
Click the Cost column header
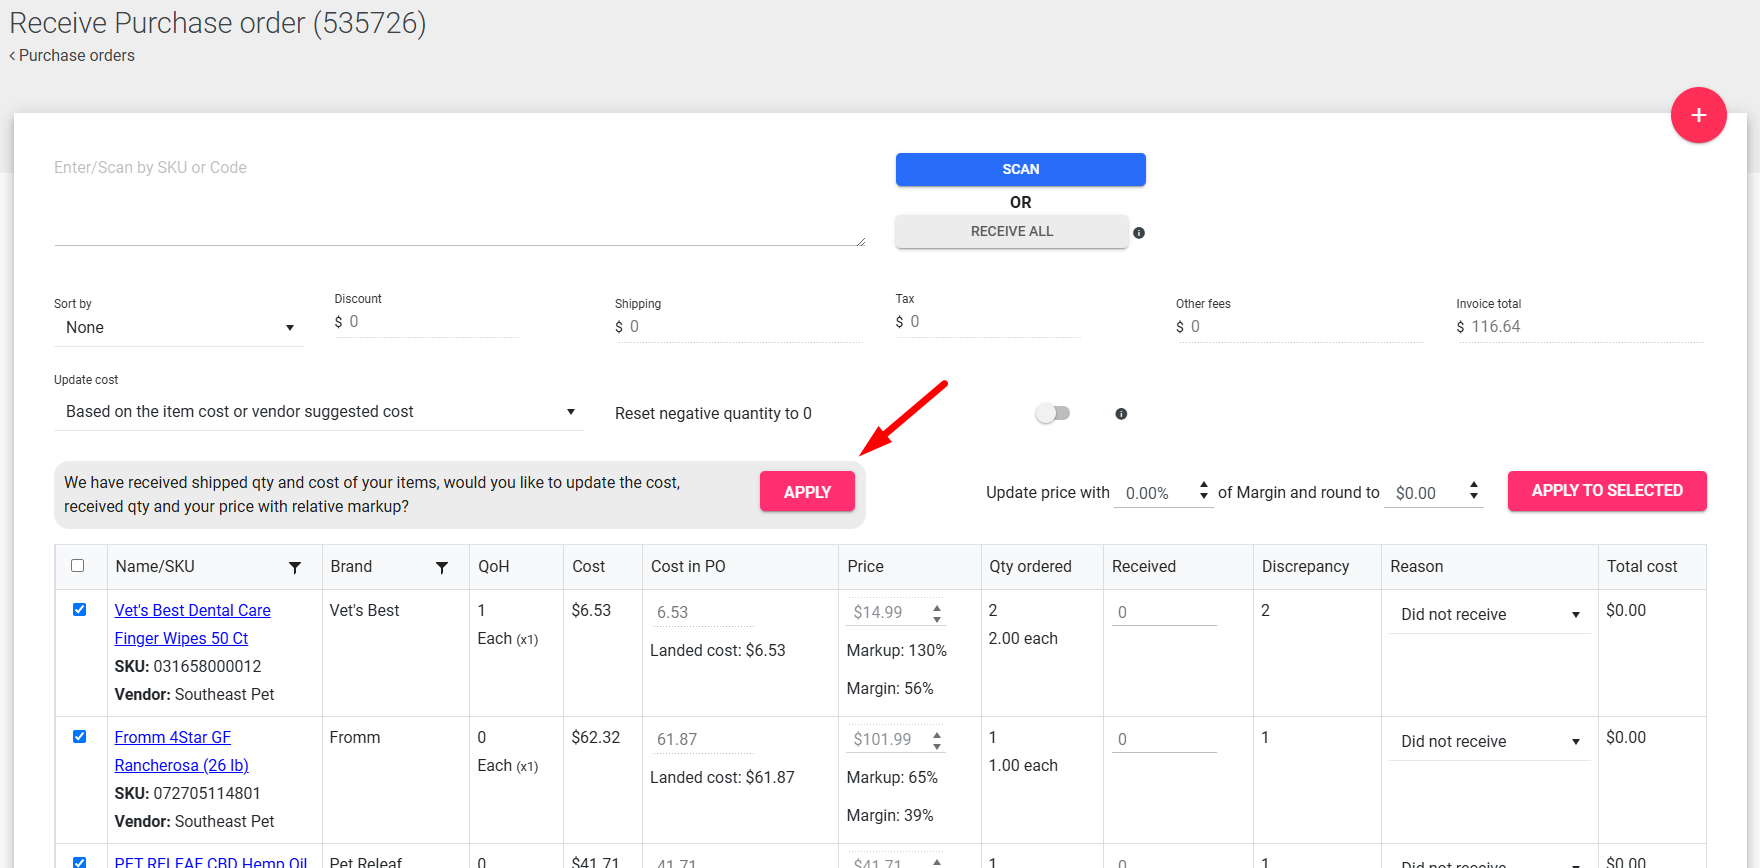(589, 567)
